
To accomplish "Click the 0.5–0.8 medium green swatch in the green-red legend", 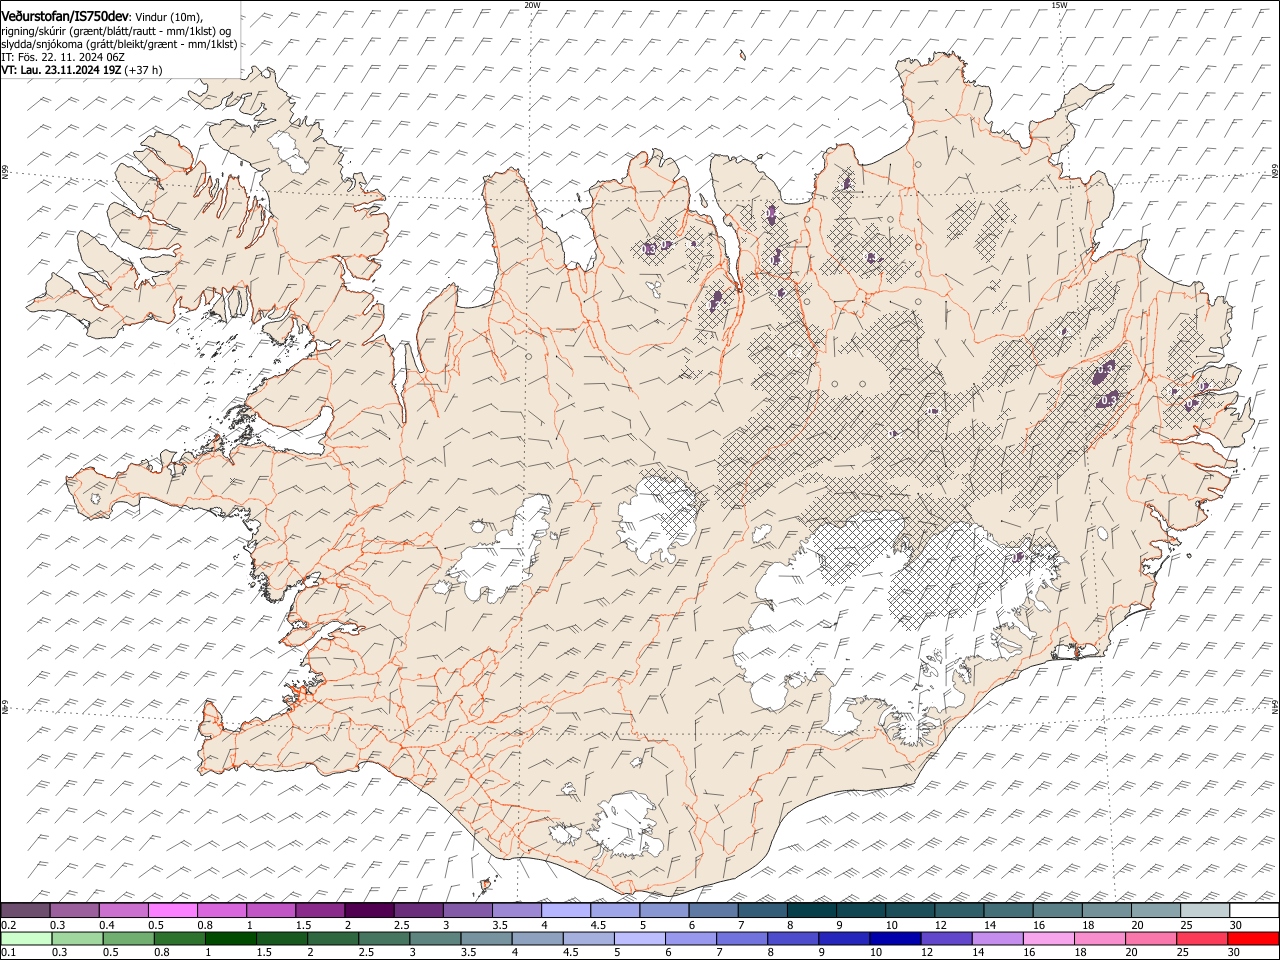I will (128, 938).
